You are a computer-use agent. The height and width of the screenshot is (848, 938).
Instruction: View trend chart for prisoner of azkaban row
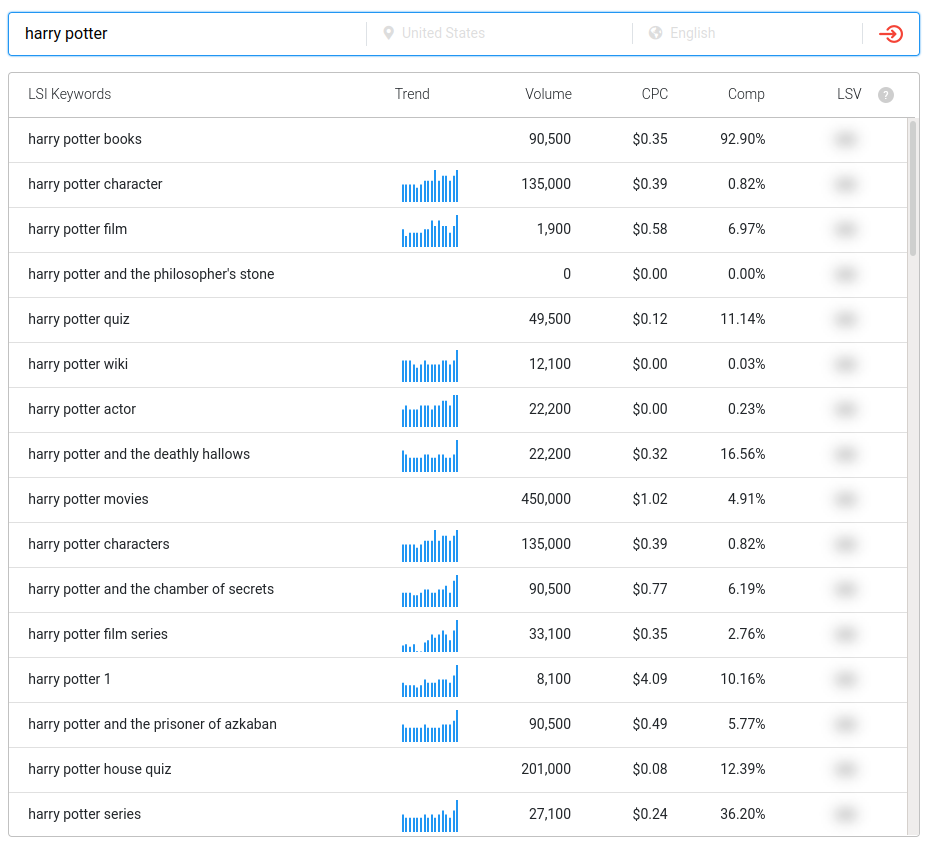pyautogui.click(x=430, y=725)
